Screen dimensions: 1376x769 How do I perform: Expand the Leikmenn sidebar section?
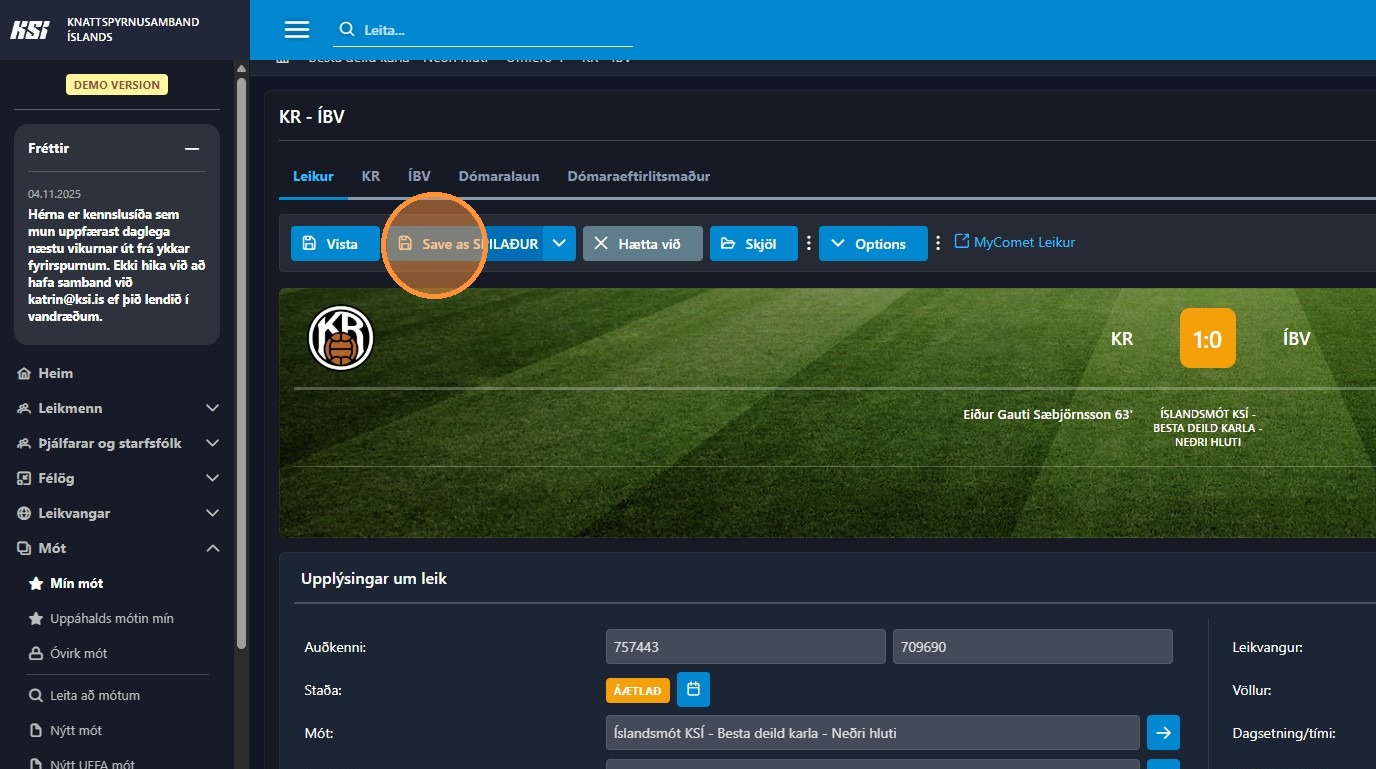pos(117,408)
